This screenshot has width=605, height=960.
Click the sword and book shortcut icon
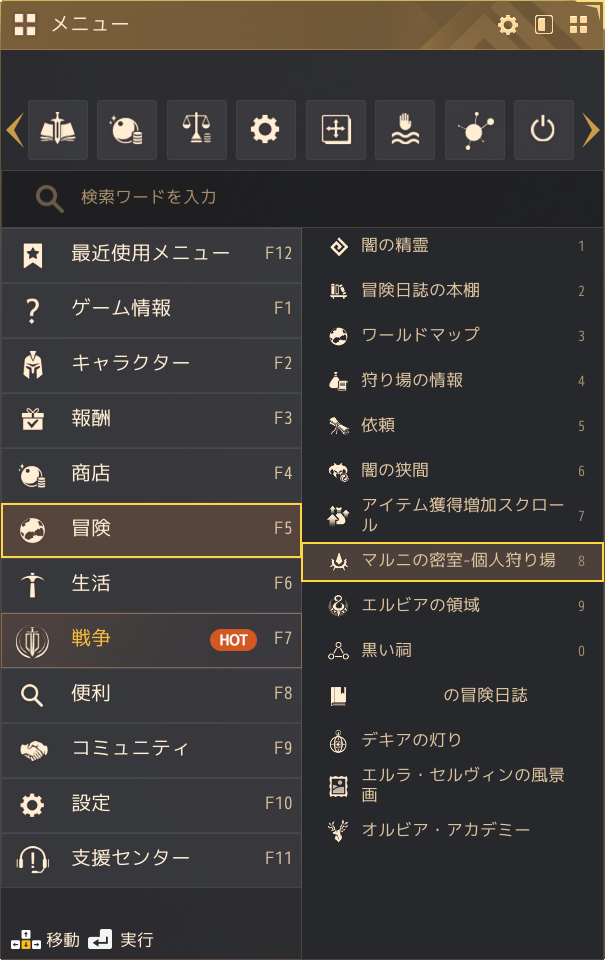[x=58, y=130]
